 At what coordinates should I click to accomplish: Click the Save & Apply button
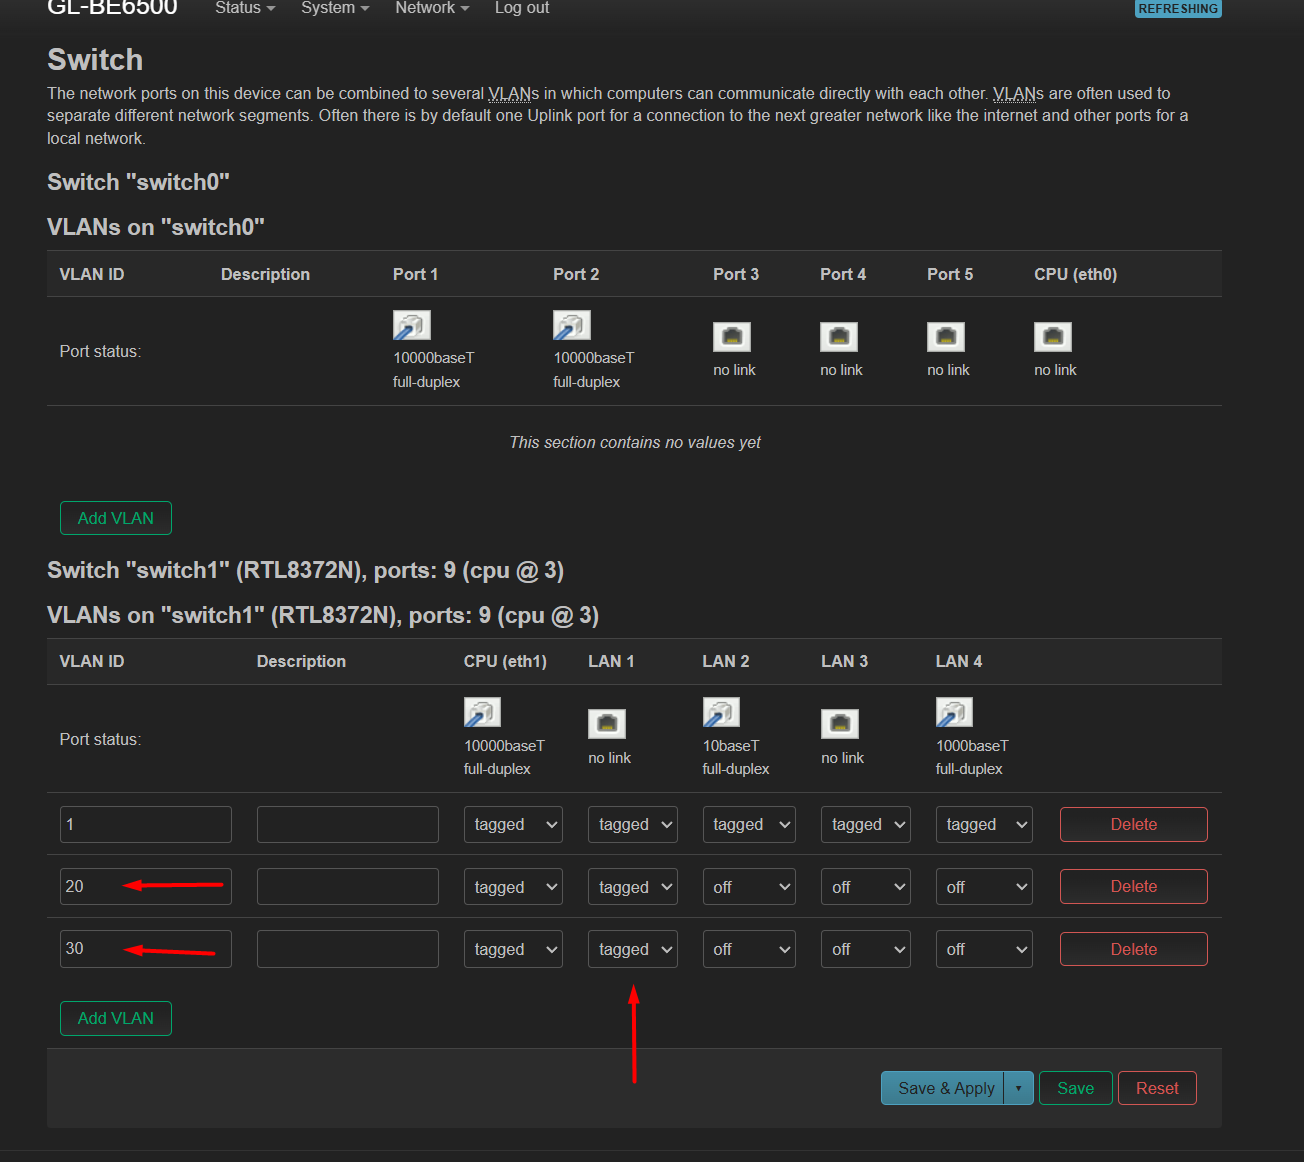tap(942, 1088)
